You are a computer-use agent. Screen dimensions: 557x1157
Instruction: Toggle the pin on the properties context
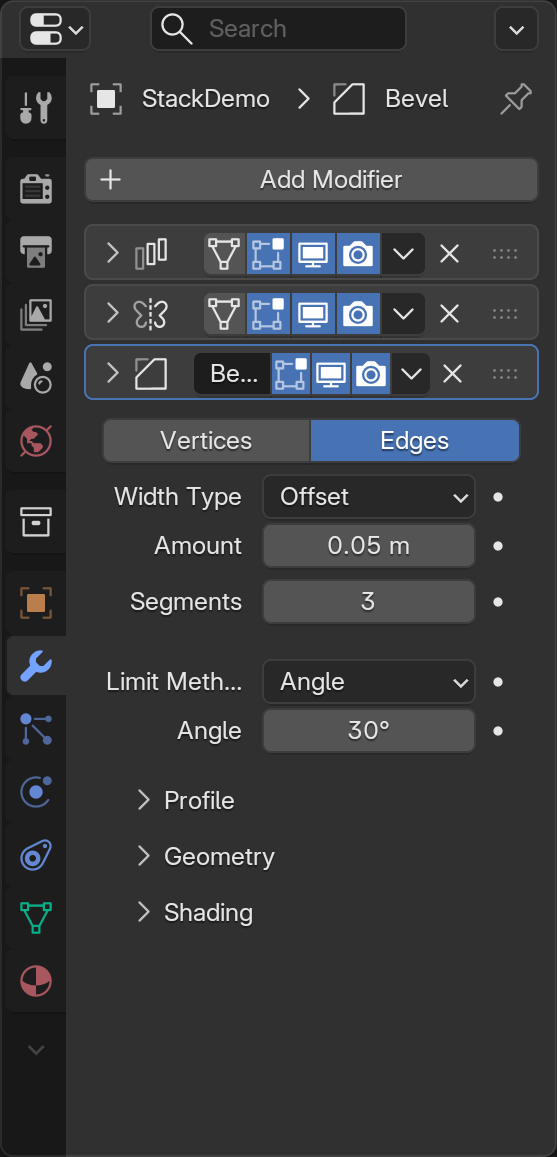coord(516,100)
